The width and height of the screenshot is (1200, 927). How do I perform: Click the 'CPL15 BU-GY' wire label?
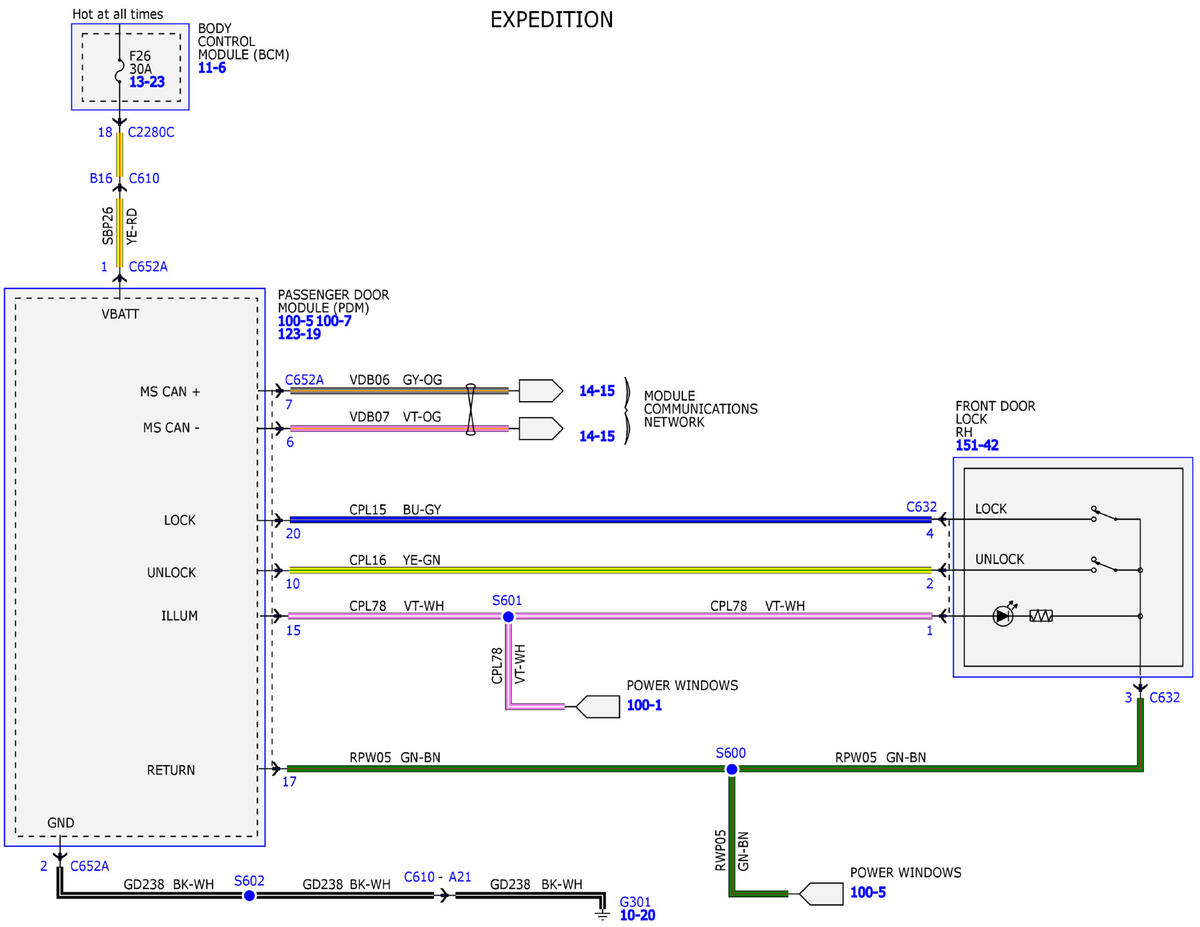pos(395,509)
